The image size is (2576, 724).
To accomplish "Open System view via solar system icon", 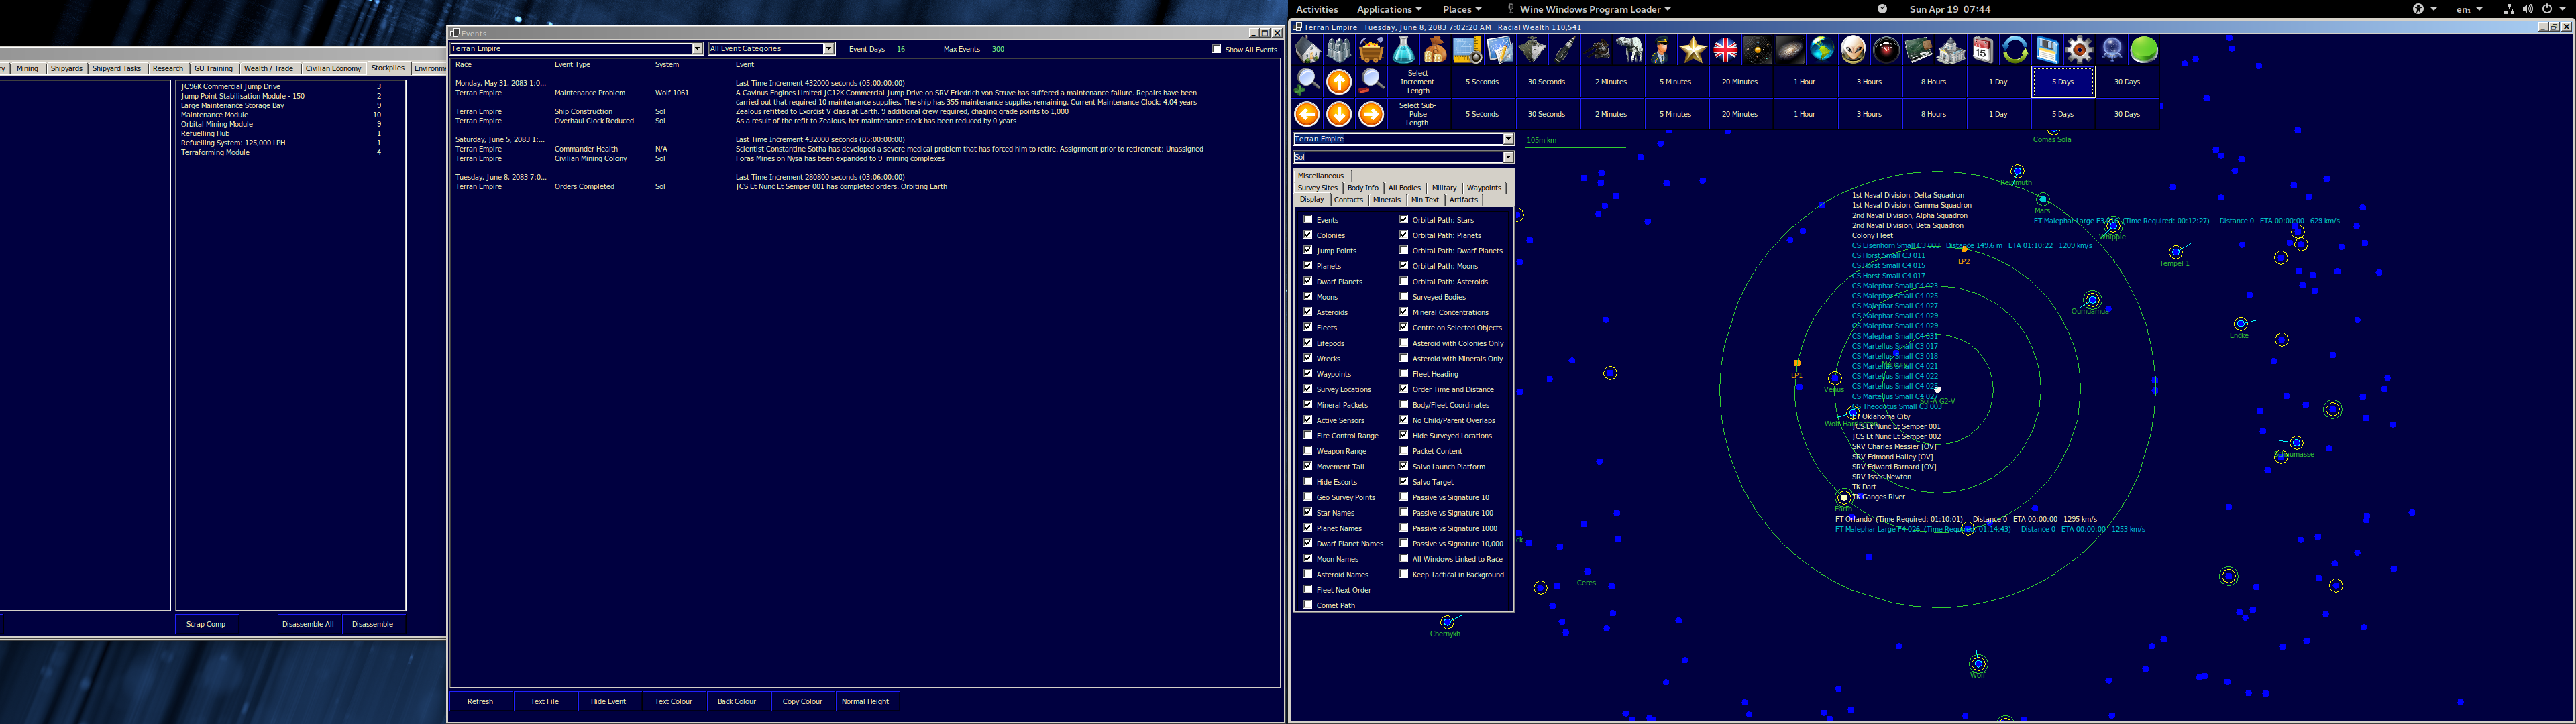I will pyautogui.click(x=1758, y=50).
